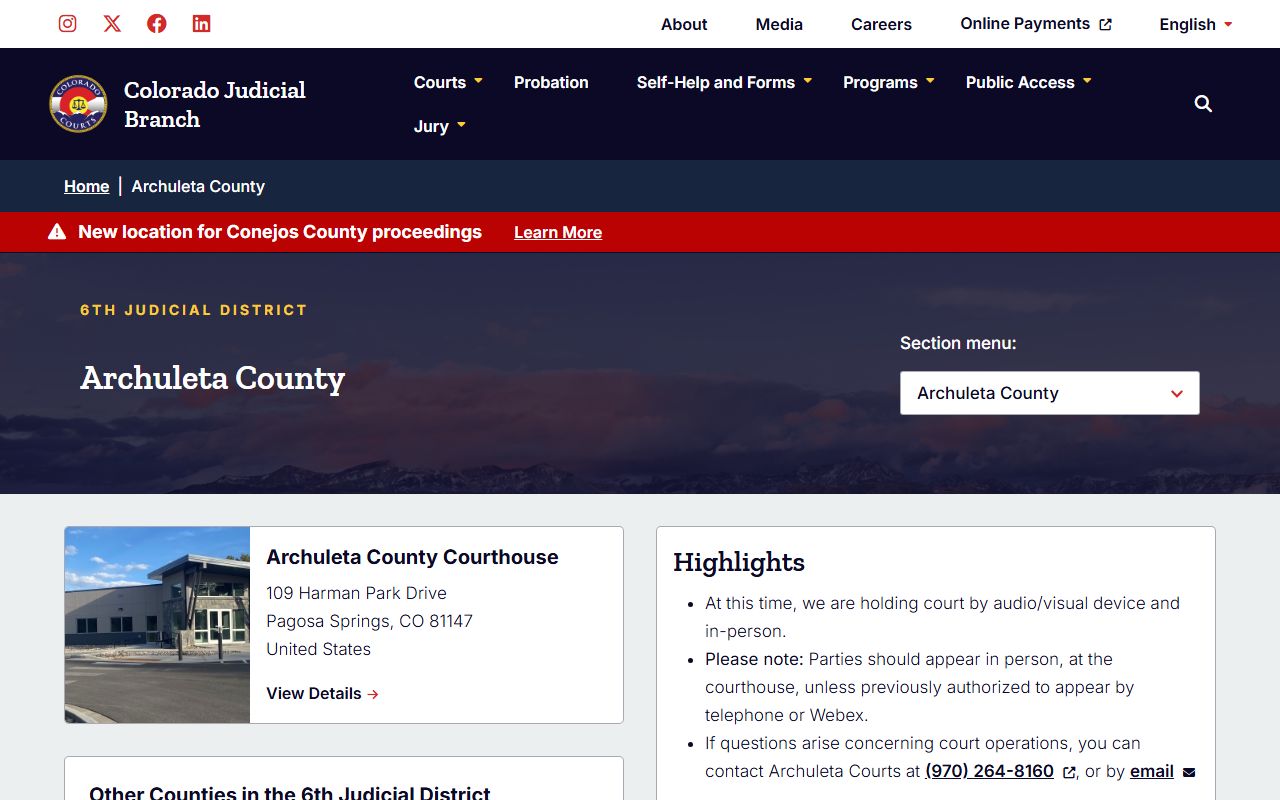The image size is (1280, 800).
Task: Open the LinkedIn social icon
Action: click(x=201, y=24)
